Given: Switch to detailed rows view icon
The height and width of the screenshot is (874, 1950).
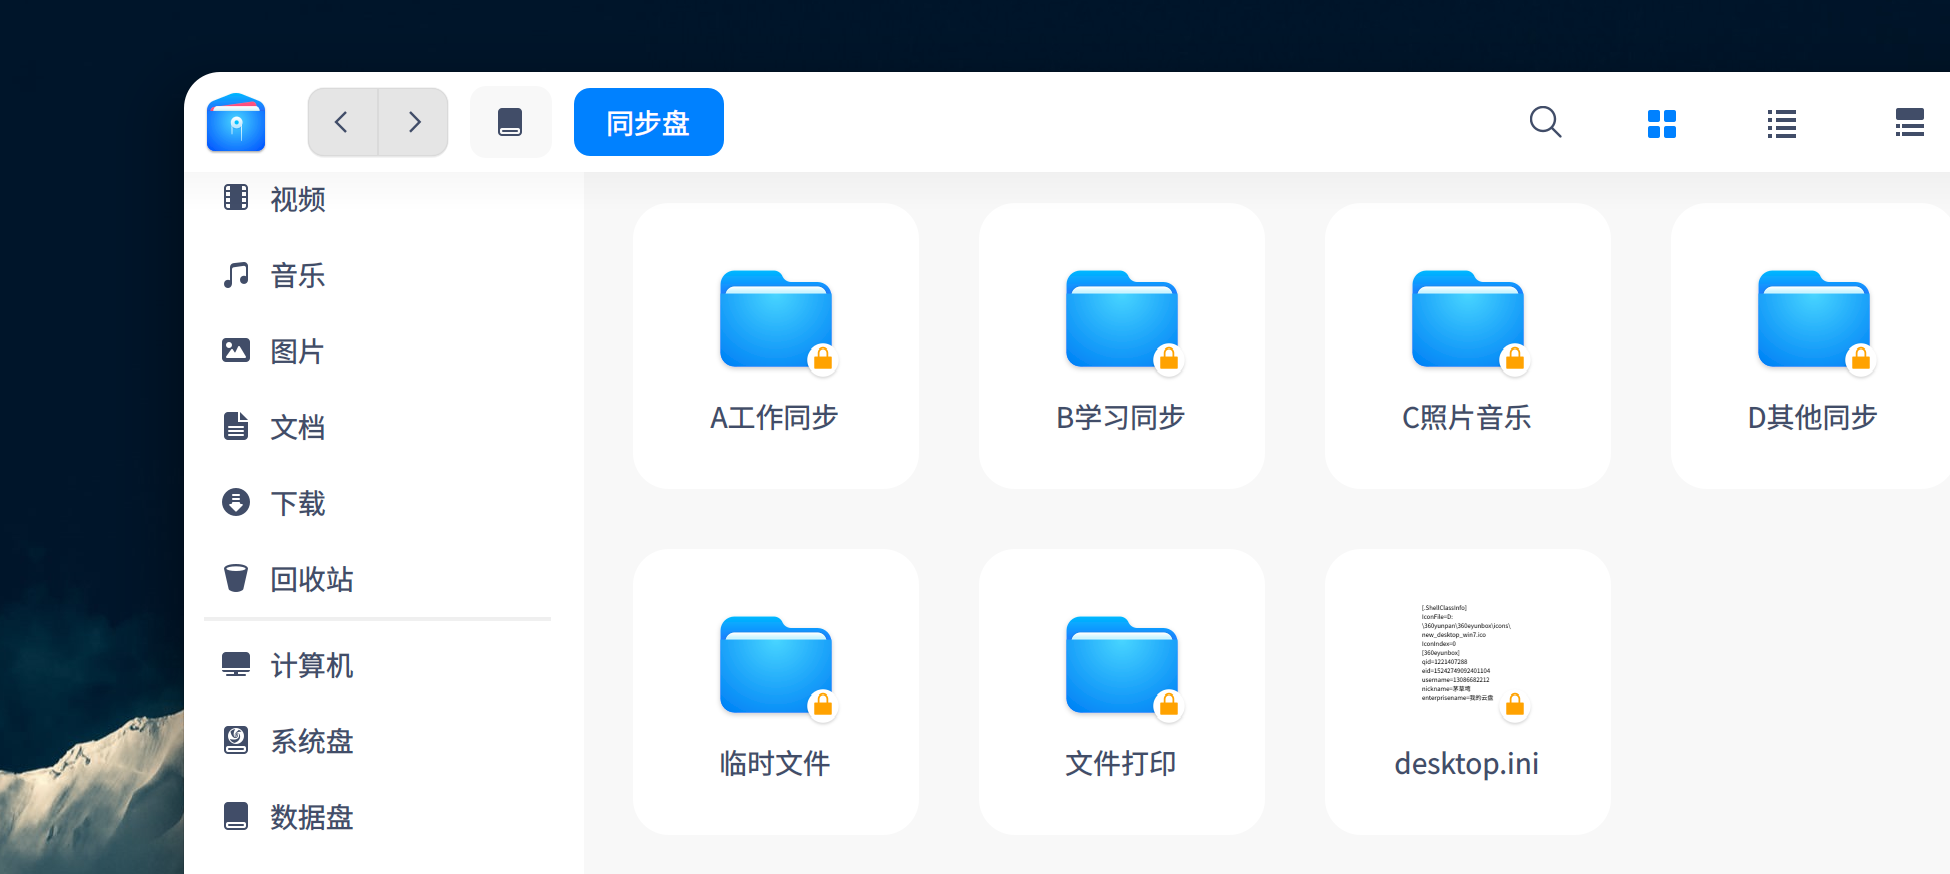Looking at the screenshot, I should (x=1910, y=123).
